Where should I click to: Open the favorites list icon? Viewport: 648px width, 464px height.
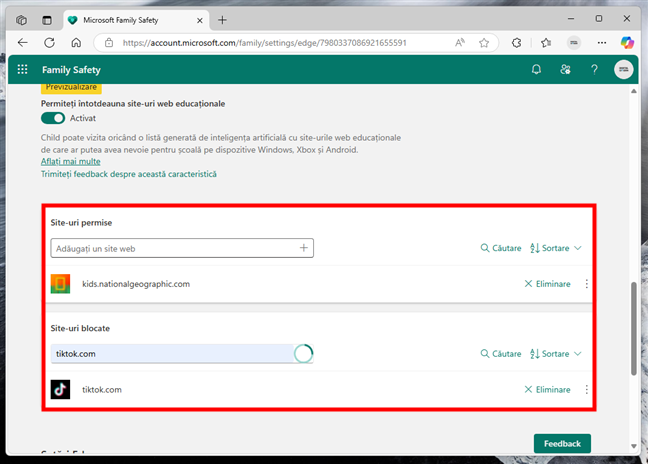[546, 43]
